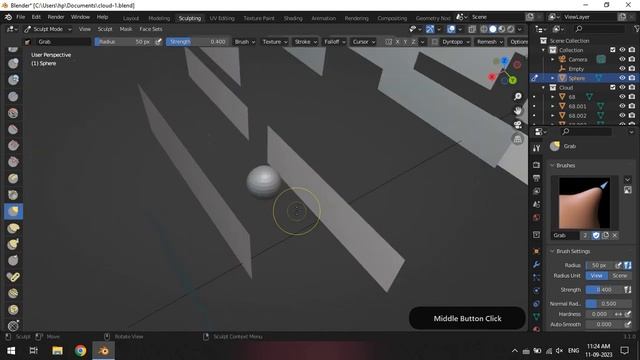
Task: Toggle the Dyntopo checkbox in header
Action: pos(435,42)
